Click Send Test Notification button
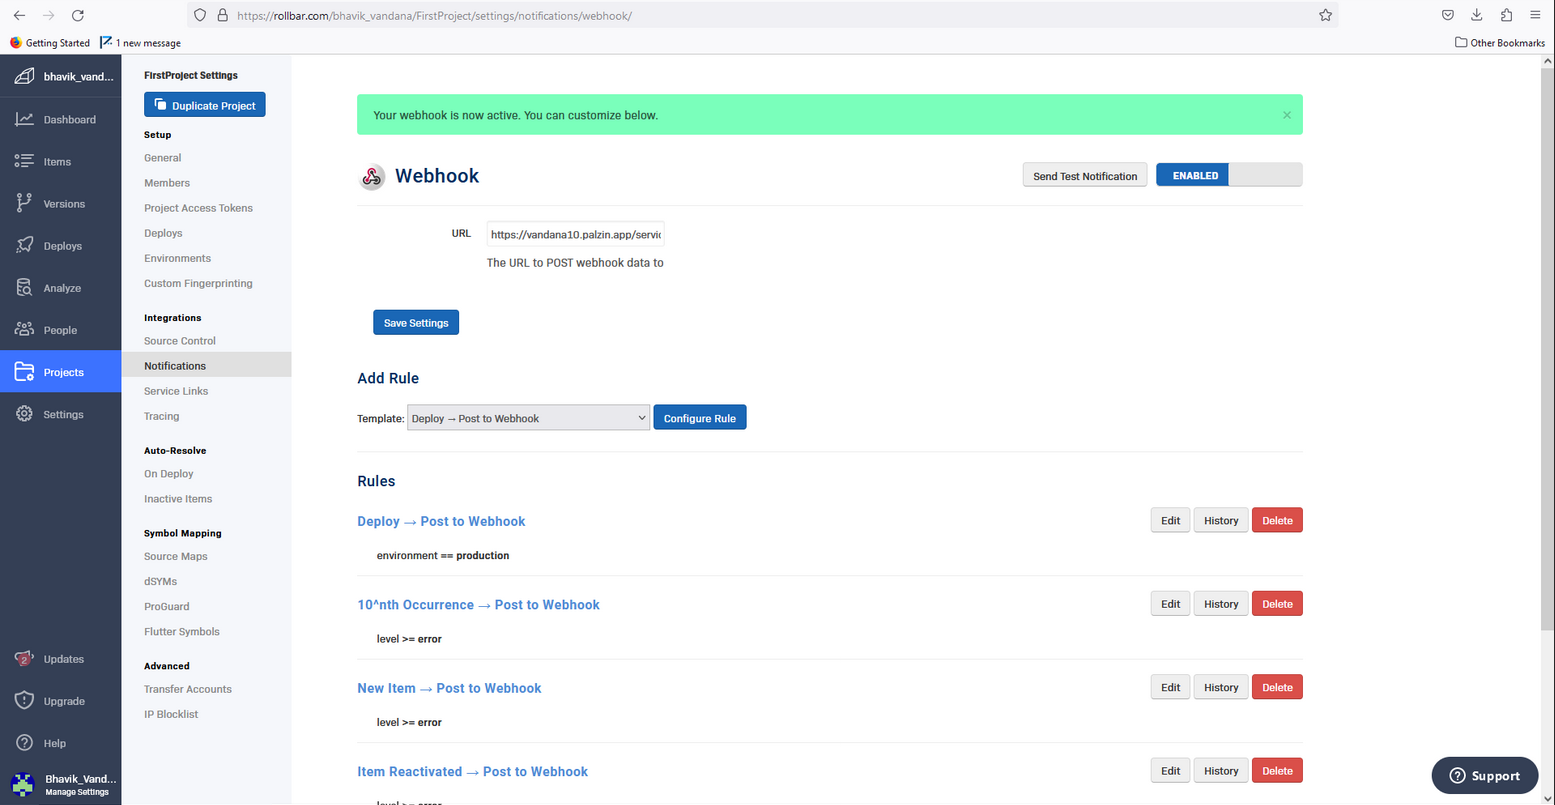Screen dimensions: 1555x805 tap(1085, 176)
